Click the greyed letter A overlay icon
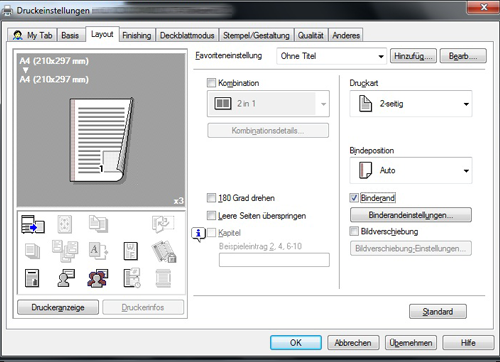Image resolution: width=500 pixels, height=362 pixels. click(98, 251)
